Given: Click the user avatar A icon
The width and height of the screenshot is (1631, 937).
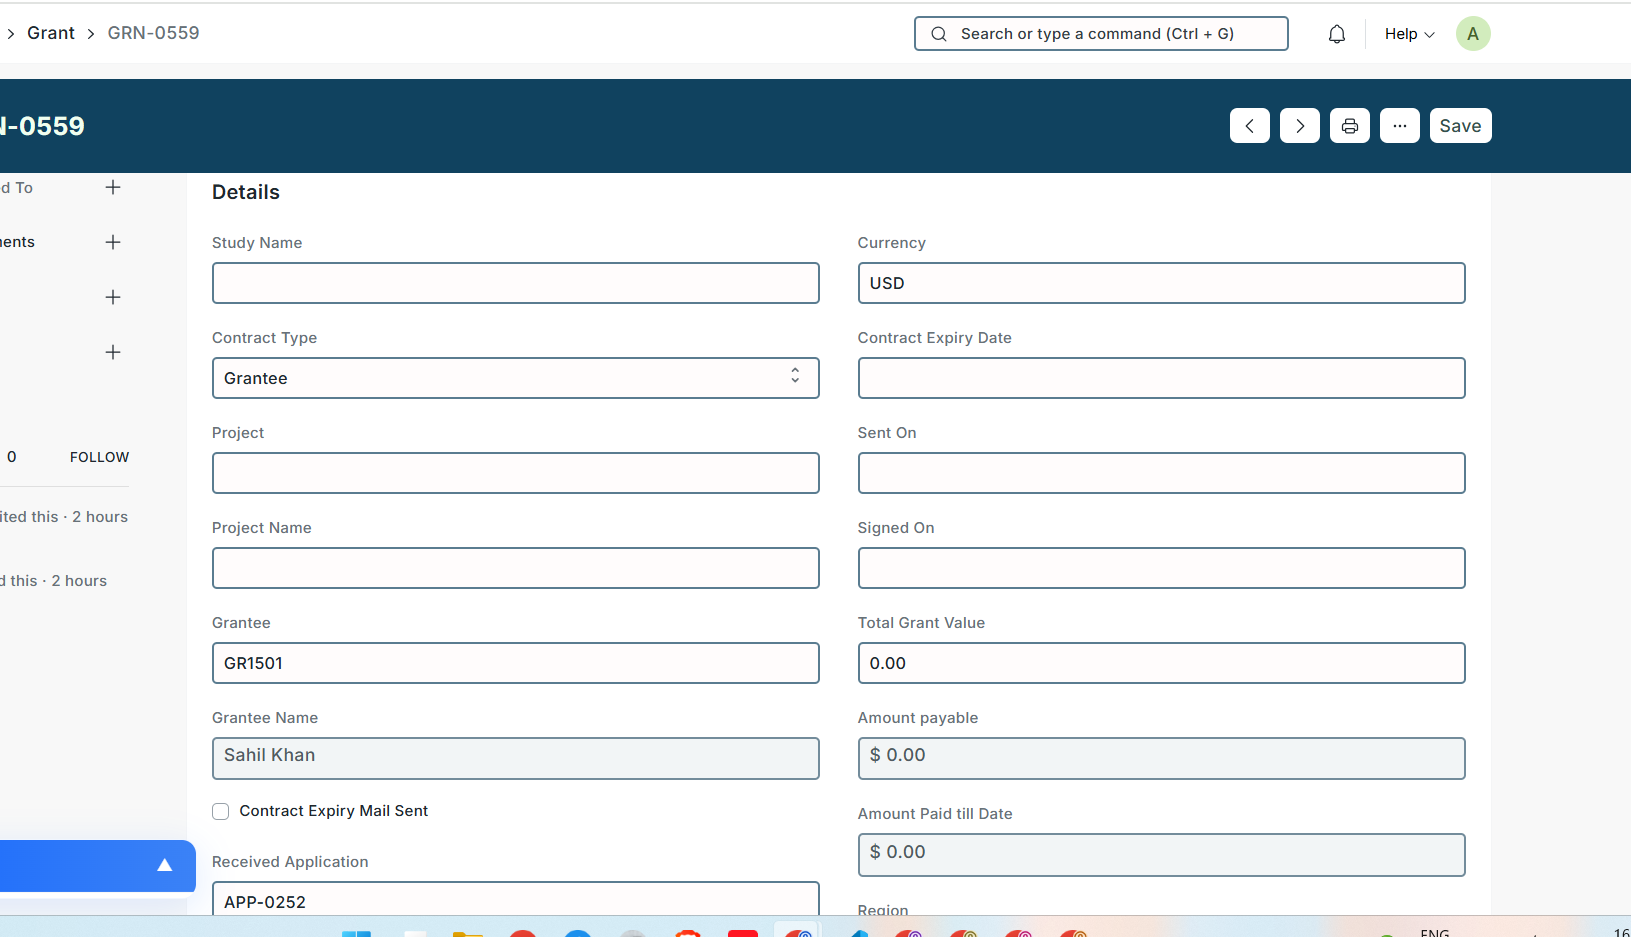Looking at the screenshot, I should pos(1472,34).
